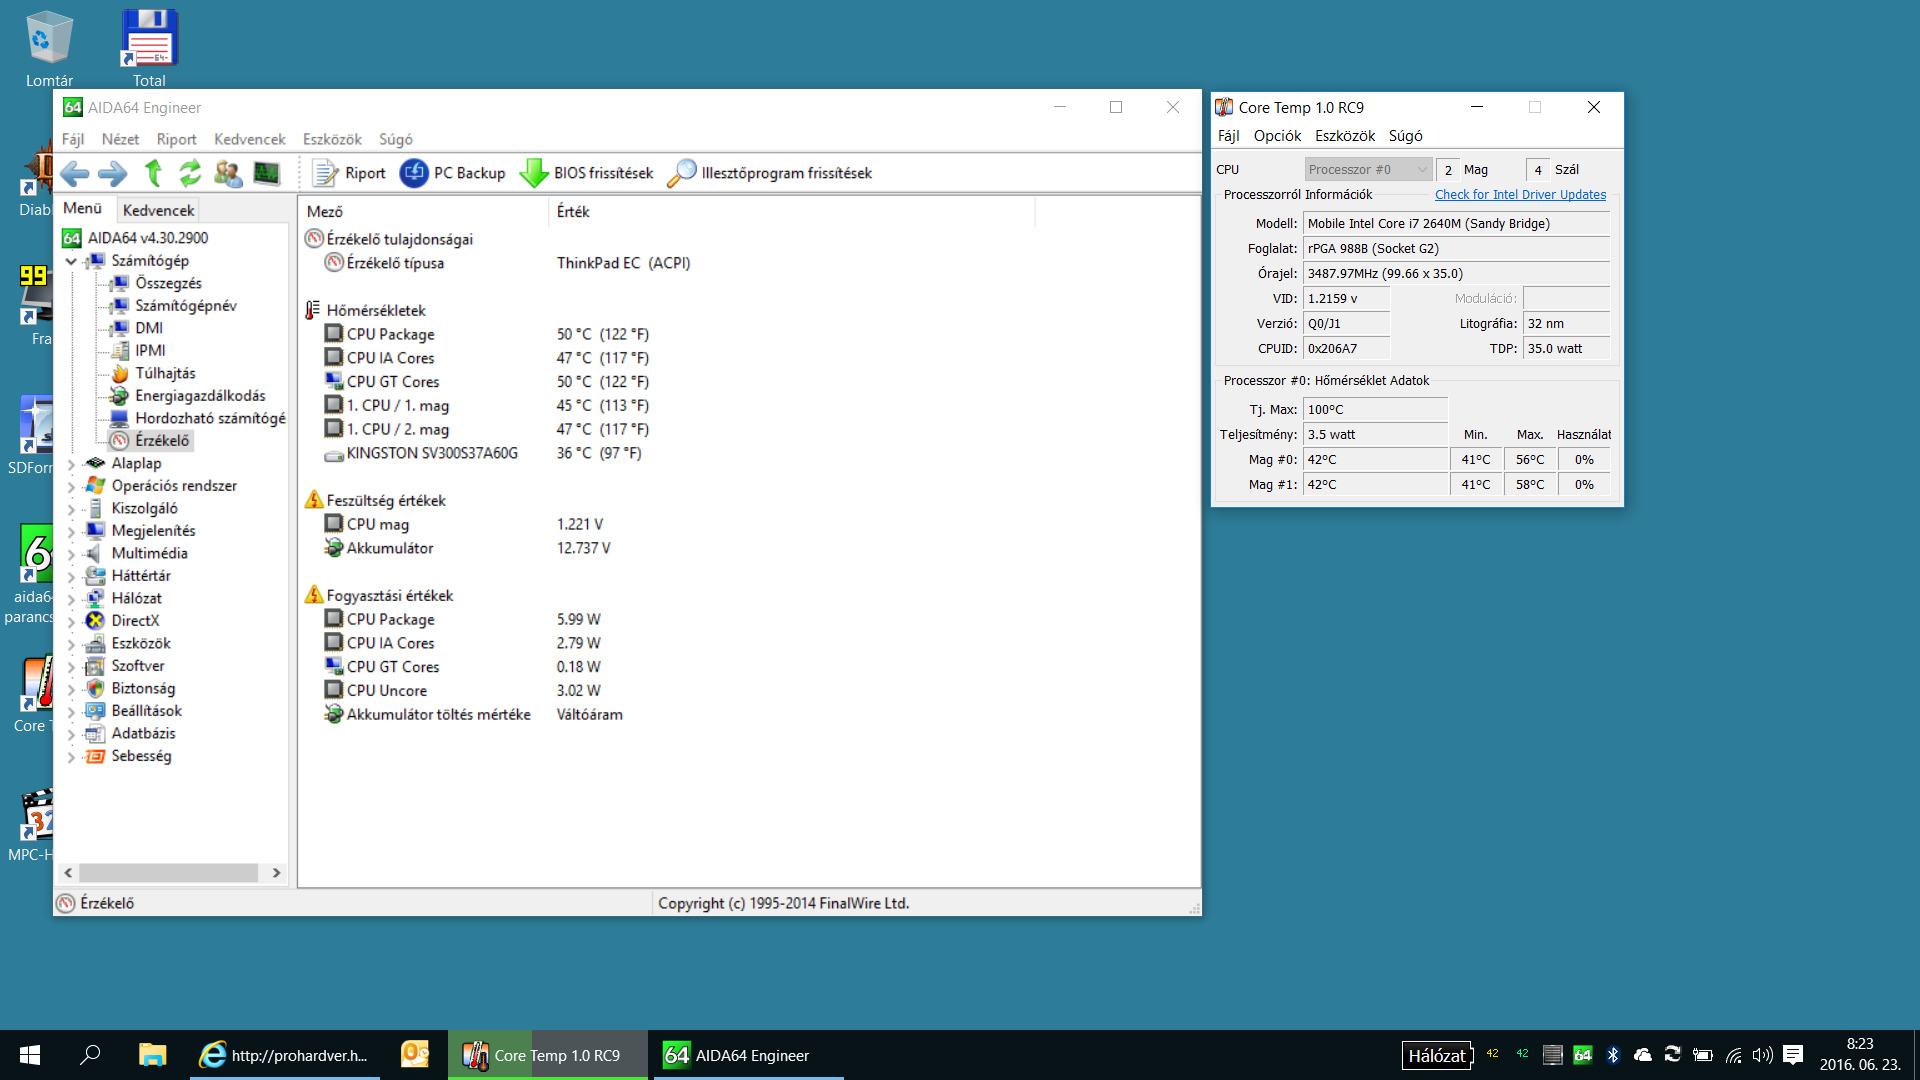This screenshot has width=1920, height=1080.
Task: Expand the Hálózat tree node
Action: coord(71,599)
